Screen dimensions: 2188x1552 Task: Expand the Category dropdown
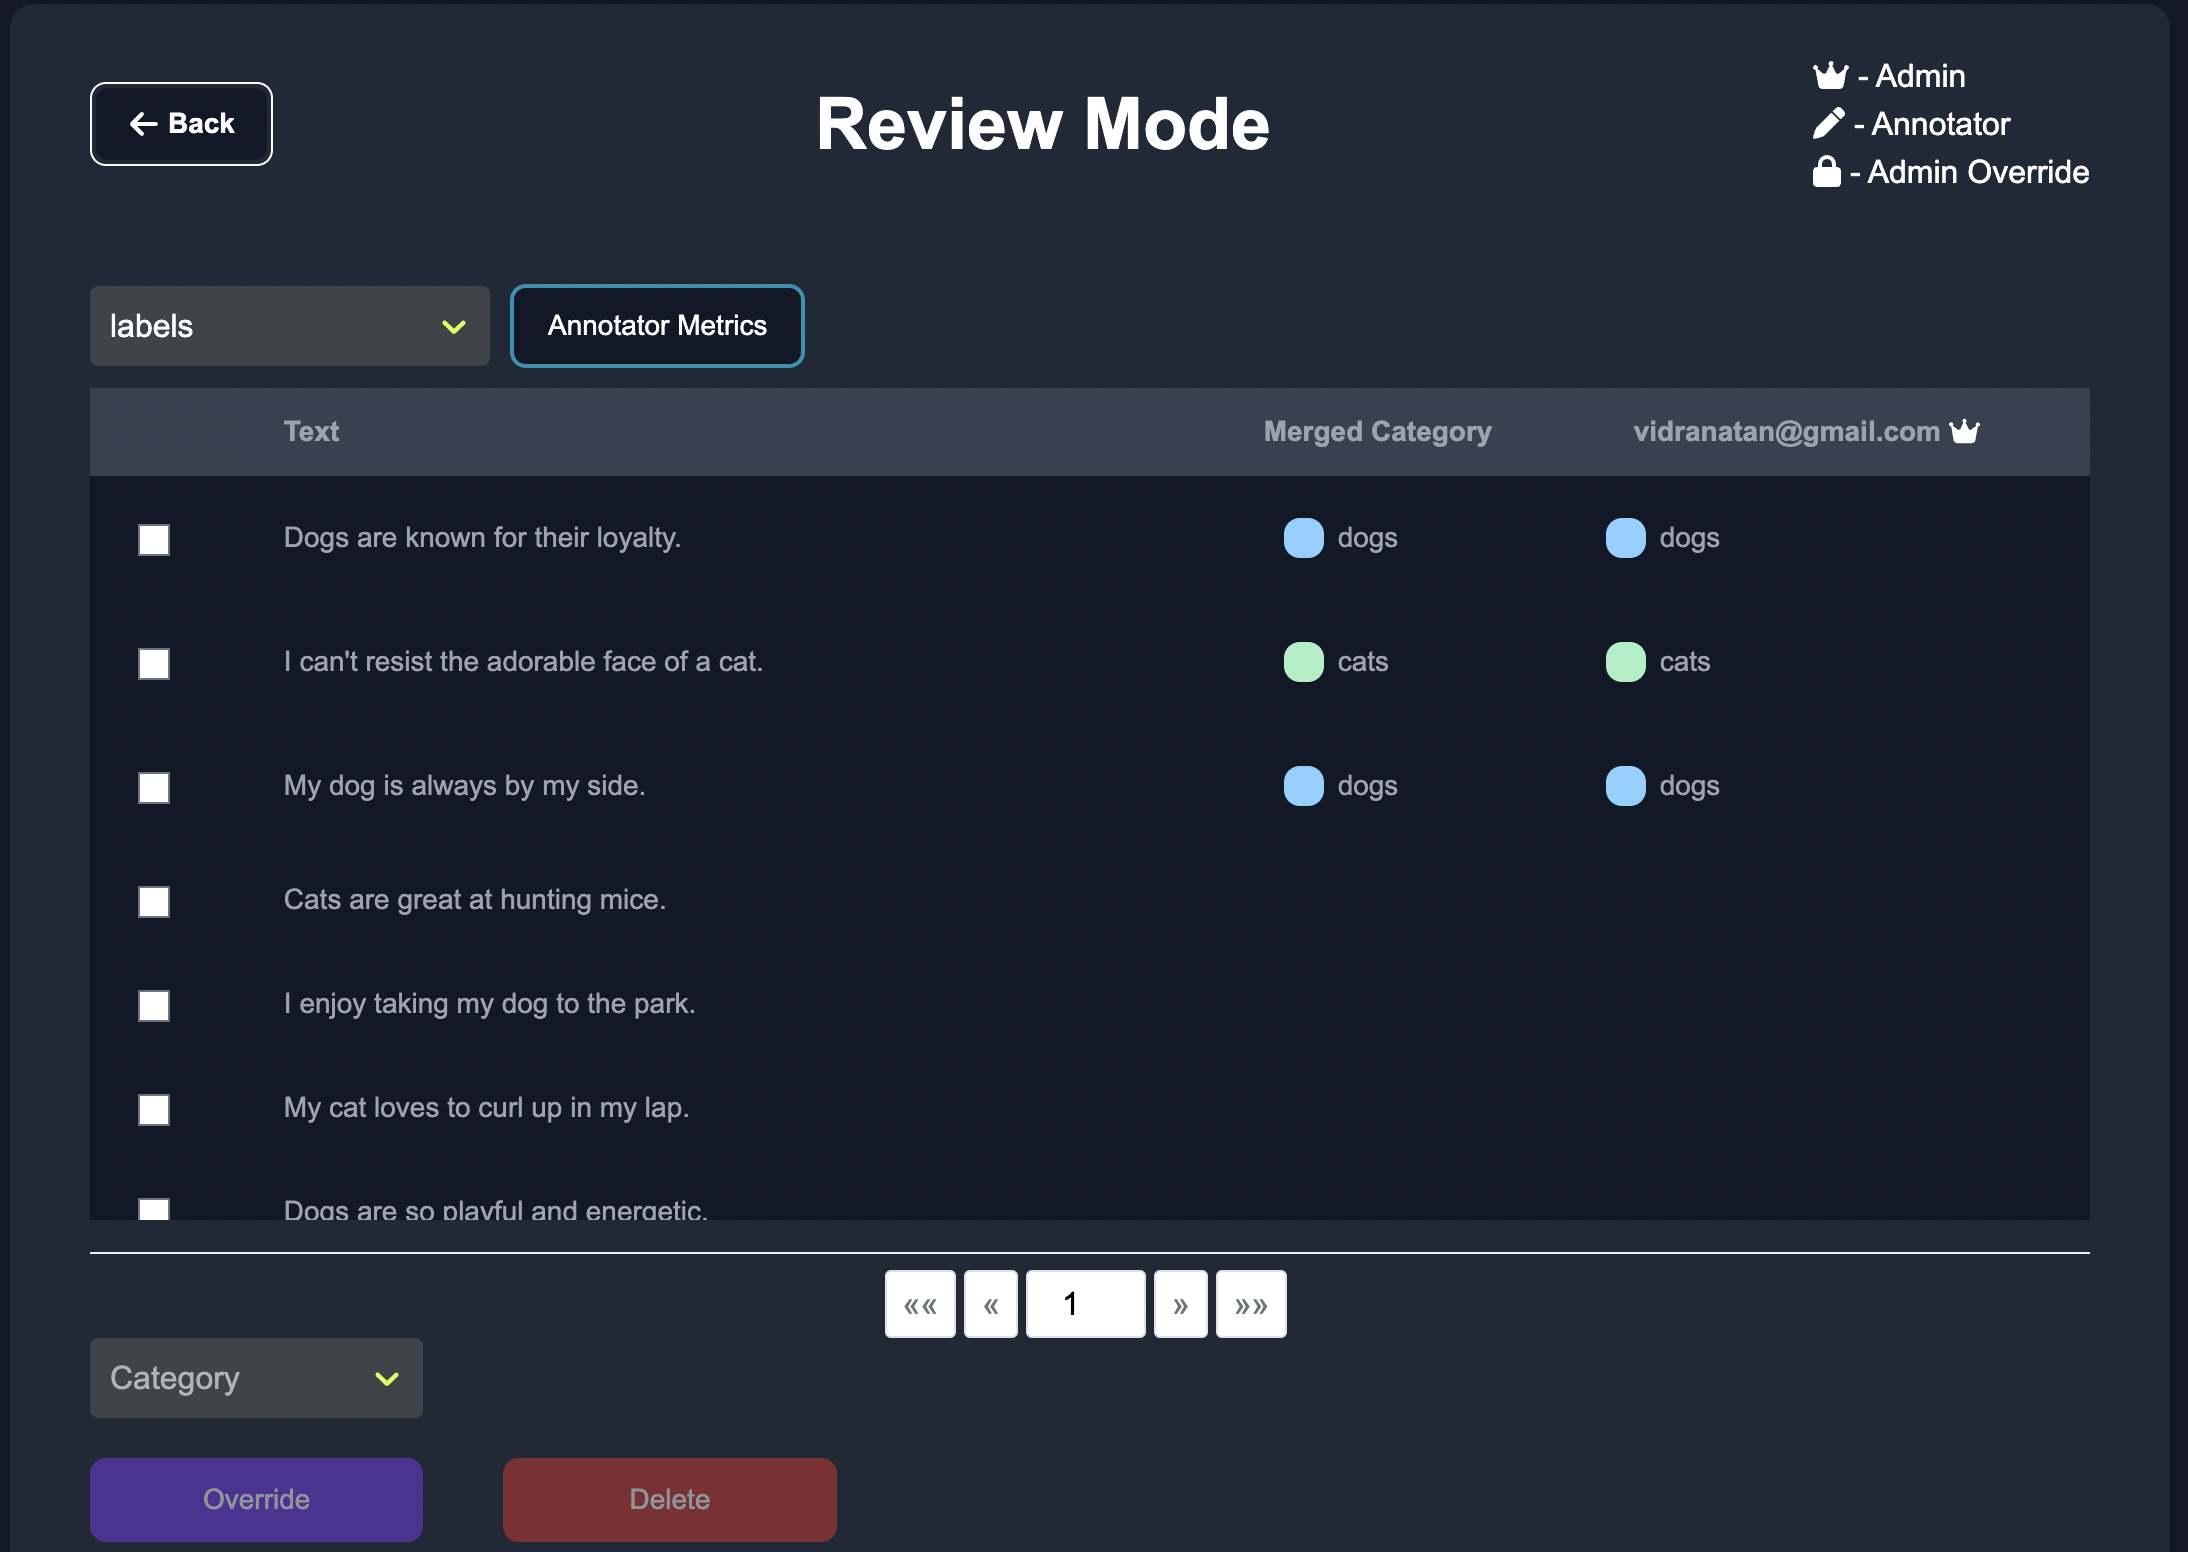pyautogui.click(x=256, y=1378)
